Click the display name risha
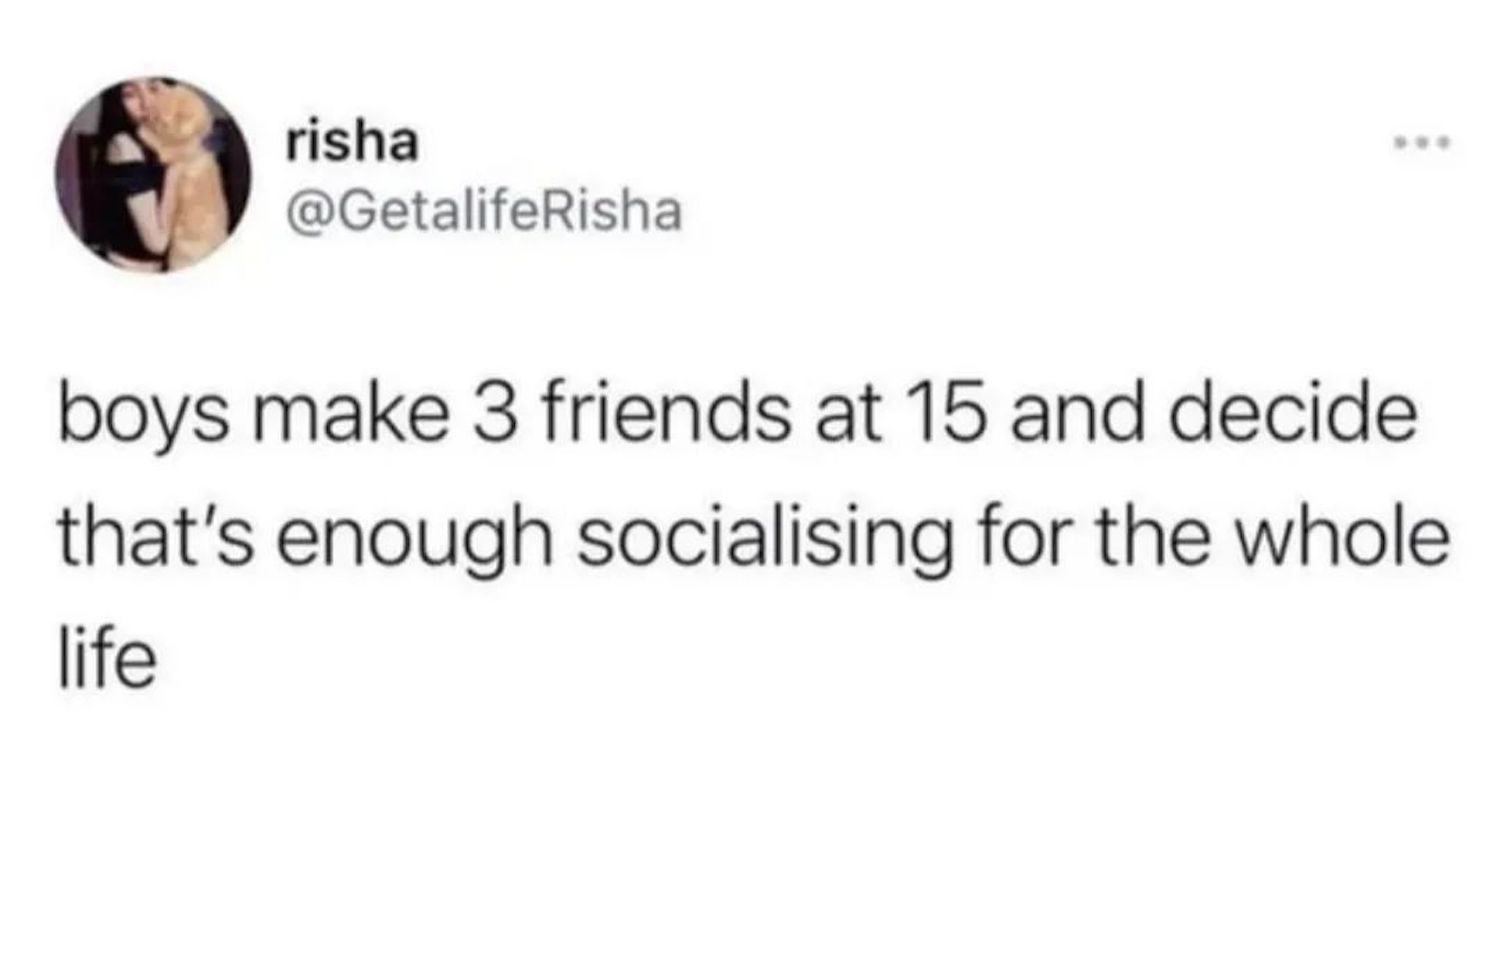The image size is (1500, 960). [x=351, y=143]
